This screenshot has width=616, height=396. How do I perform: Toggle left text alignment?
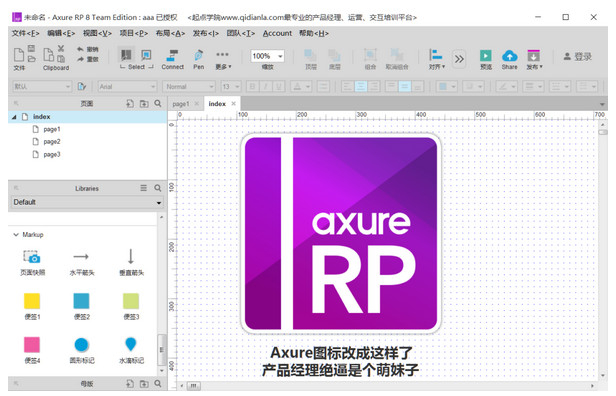pyautogui.click(x=347, y=86)
